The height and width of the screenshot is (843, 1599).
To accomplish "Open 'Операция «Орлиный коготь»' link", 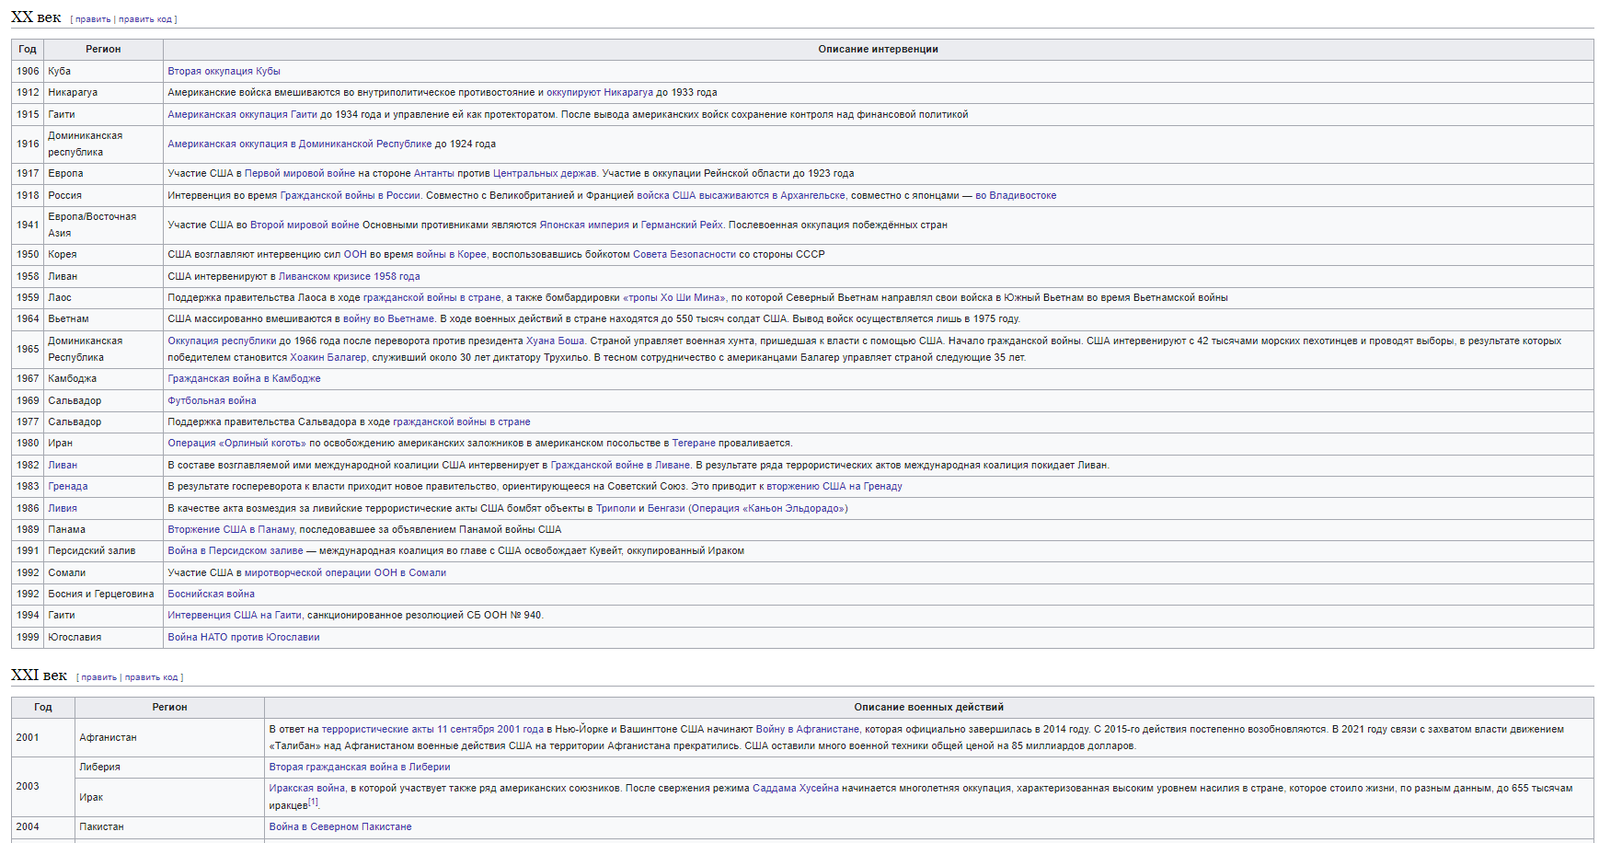I will [237, 443].
